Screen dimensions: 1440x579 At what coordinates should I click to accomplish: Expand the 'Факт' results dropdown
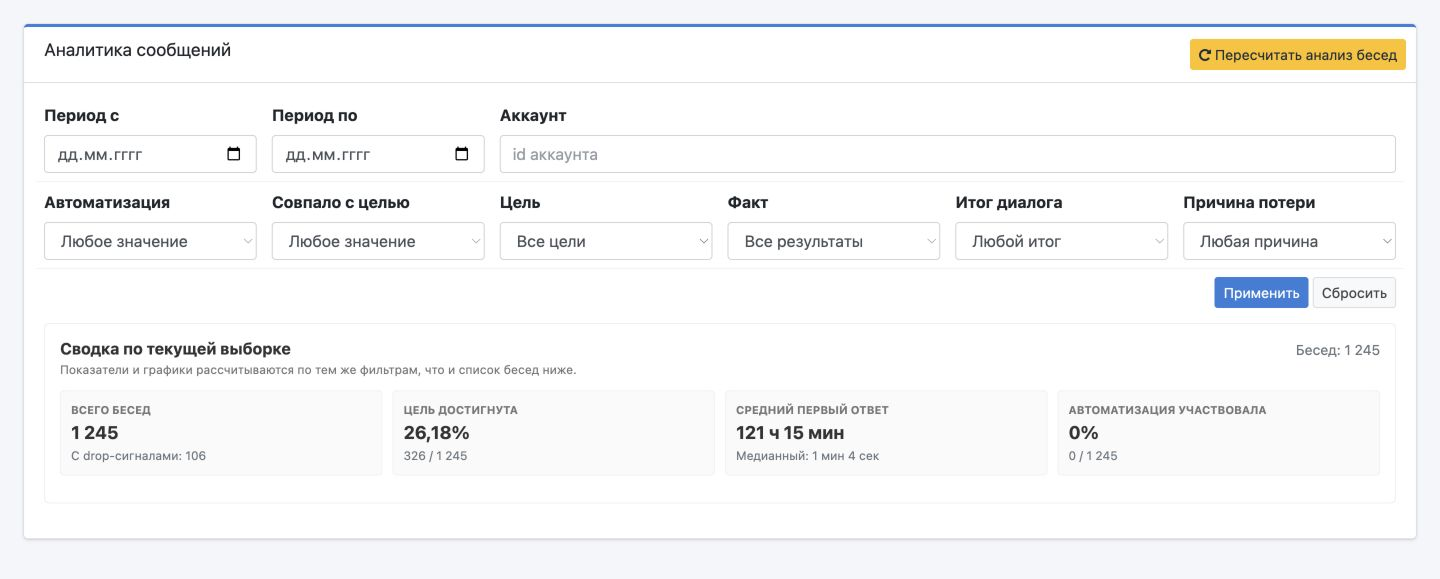(x=834, y=241)
